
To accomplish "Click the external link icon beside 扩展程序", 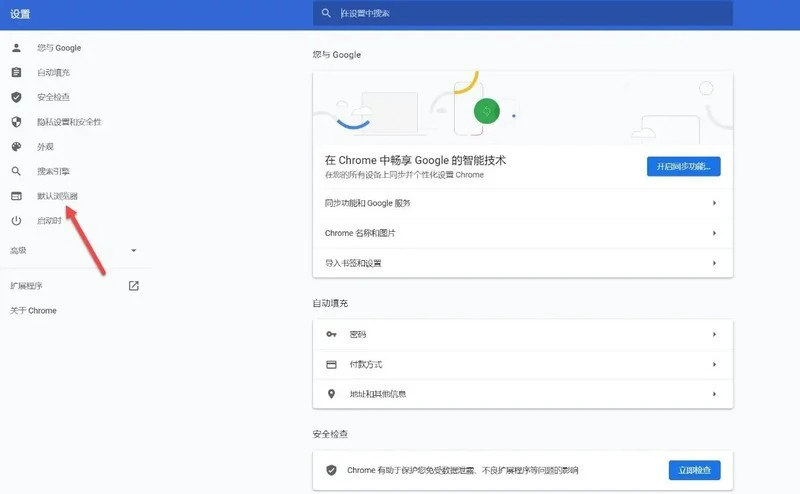I will (x=134, y=286).
